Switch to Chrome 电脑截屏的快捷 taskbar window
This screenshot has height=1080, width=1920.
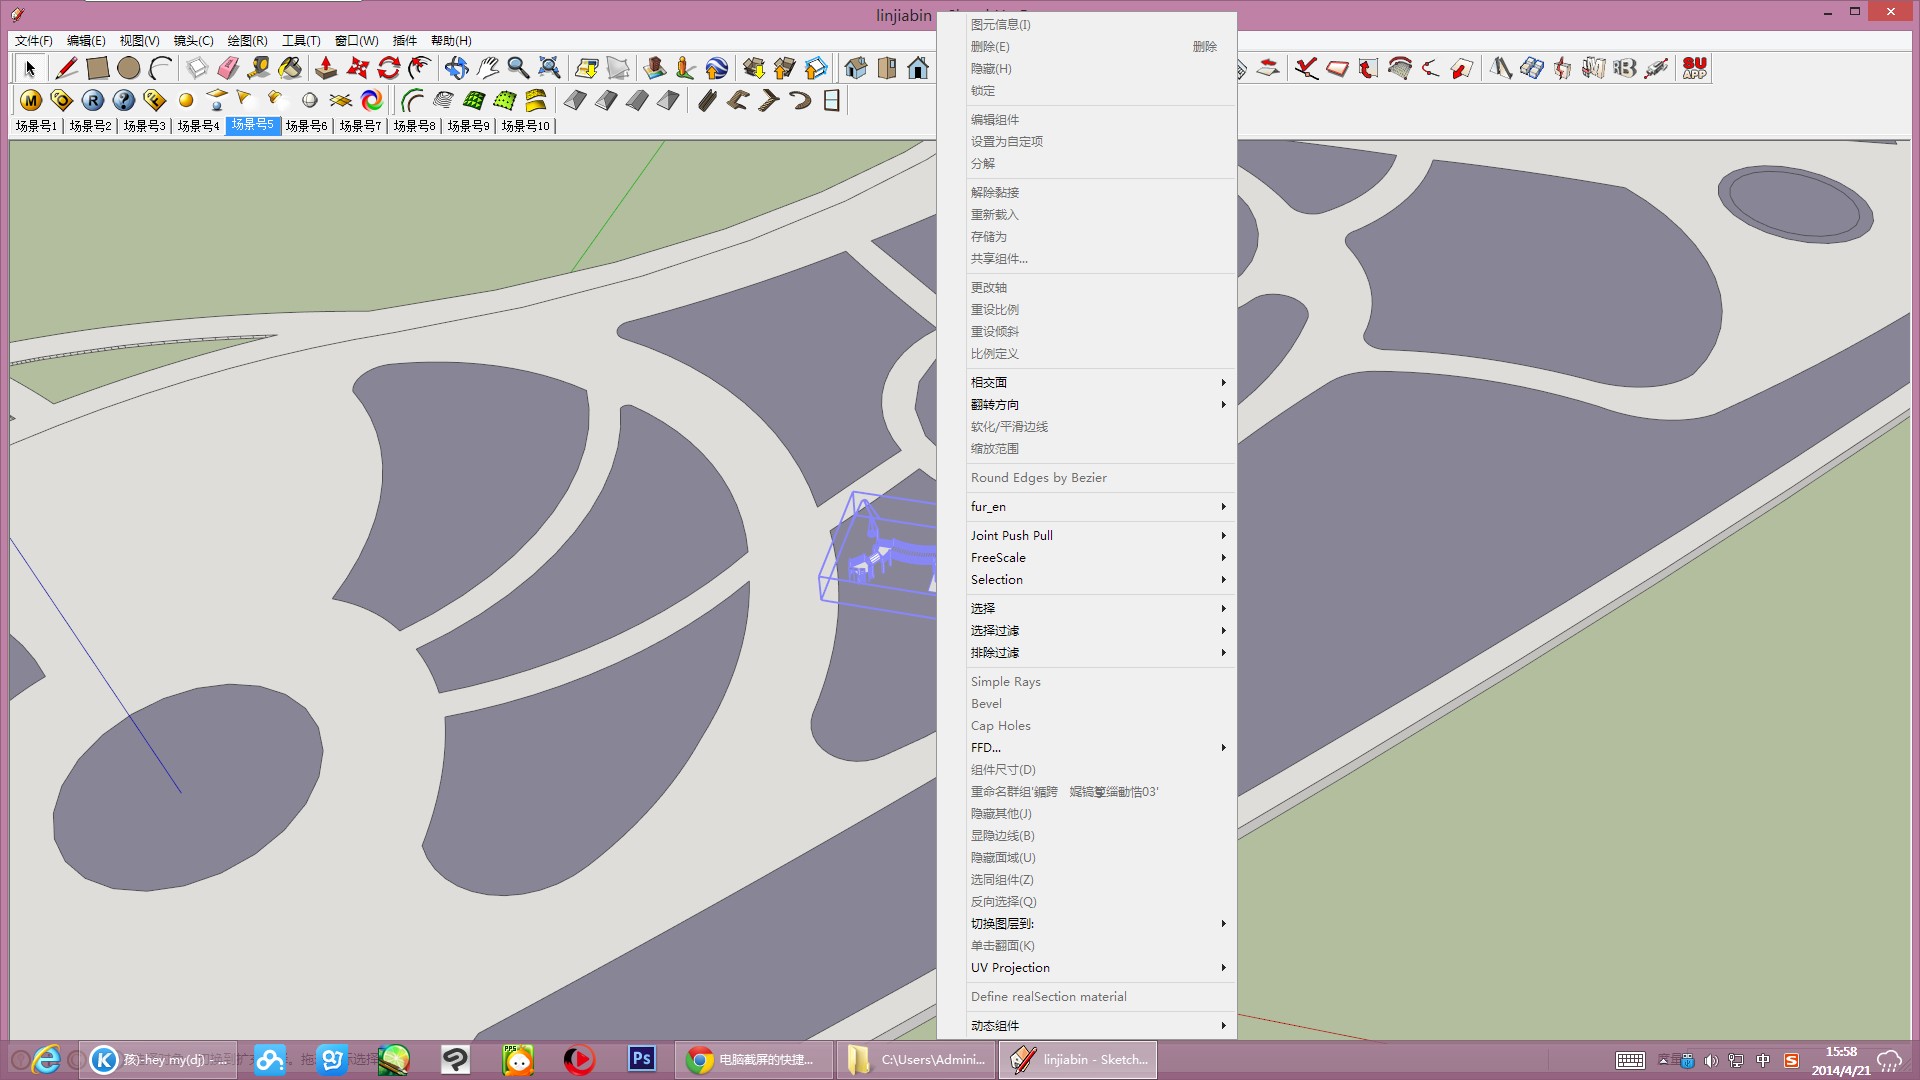(754, 1060)
